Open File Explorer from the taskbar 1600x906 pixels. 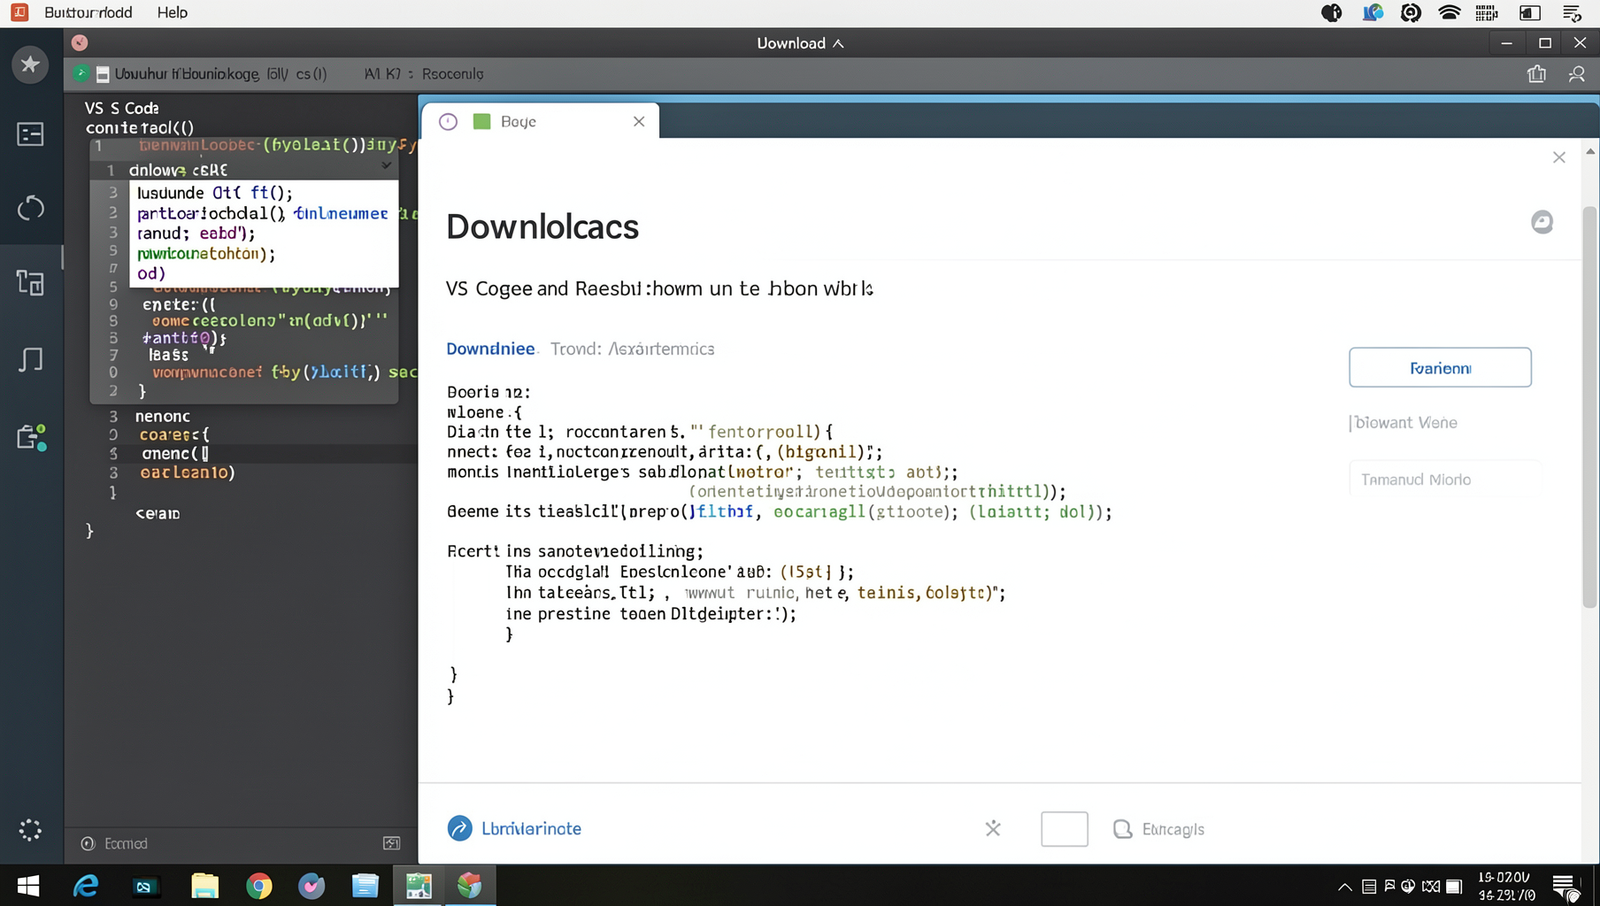[205, 885]
